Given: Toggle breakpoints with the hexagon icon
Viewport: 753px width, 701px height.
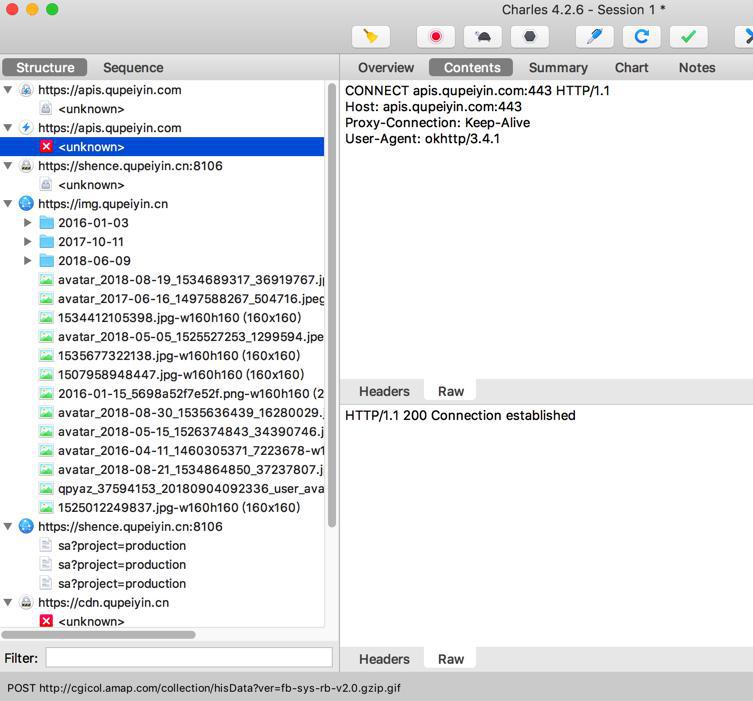Looking at the screenshot, I should pos(530,36).
